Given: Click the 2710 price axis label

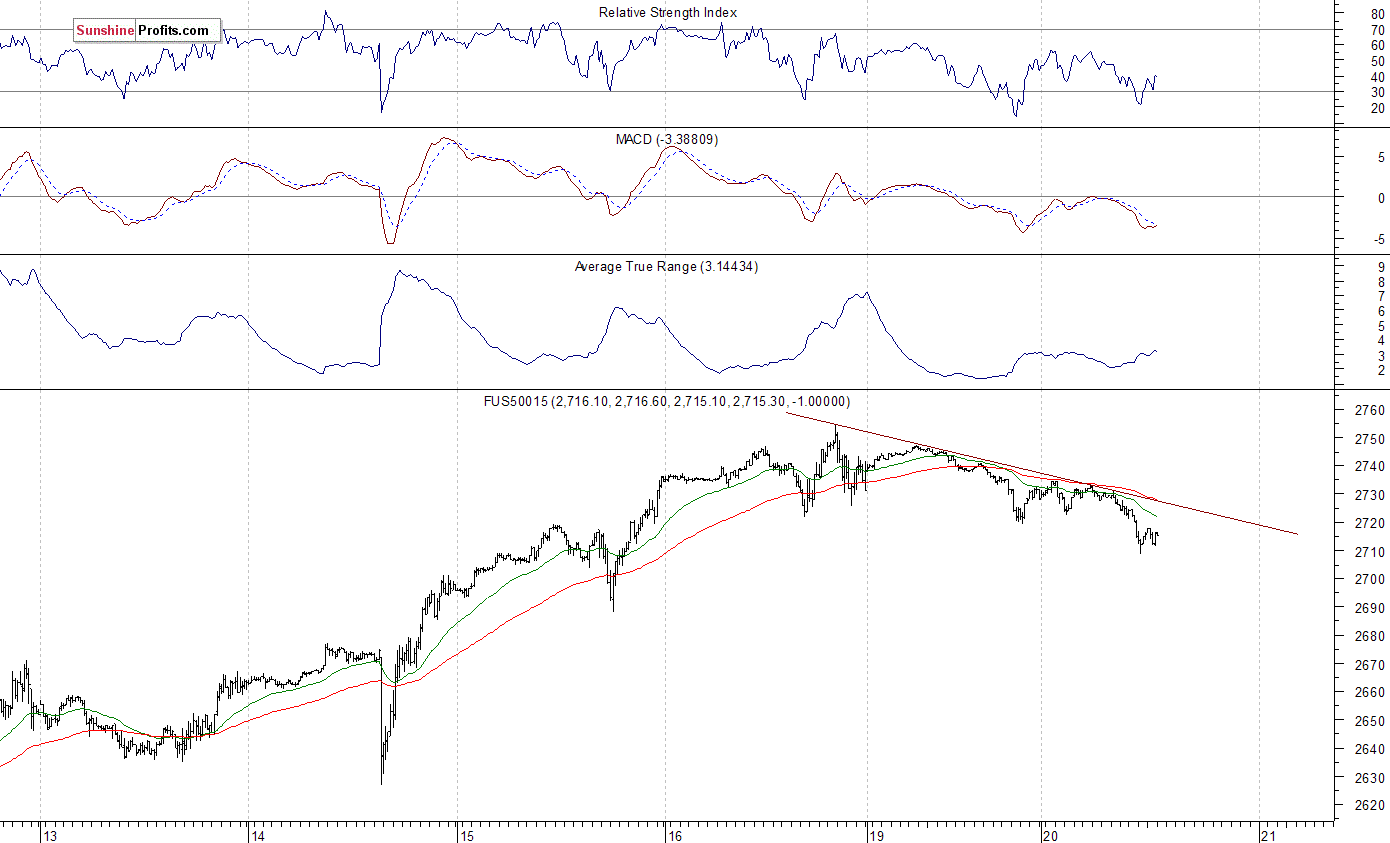Looking at the screenshot, I should 1370,552.
